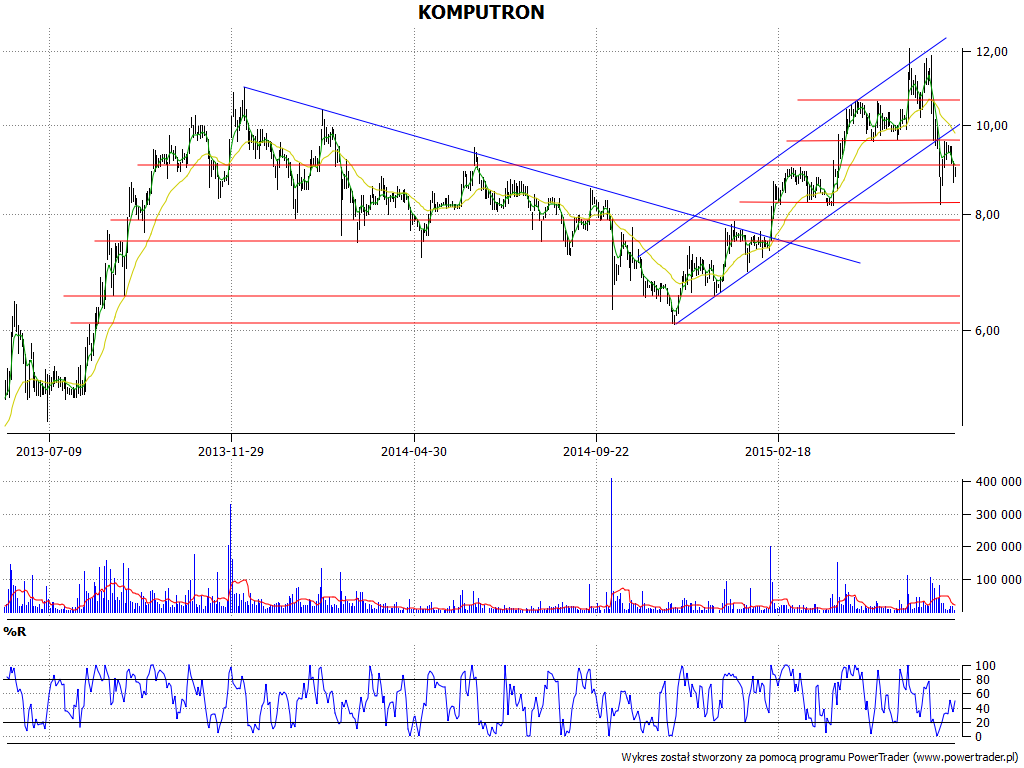Select the 20 label on the %R axis
This screenshot has height=768, width=1024.
(x=982, y=722)
